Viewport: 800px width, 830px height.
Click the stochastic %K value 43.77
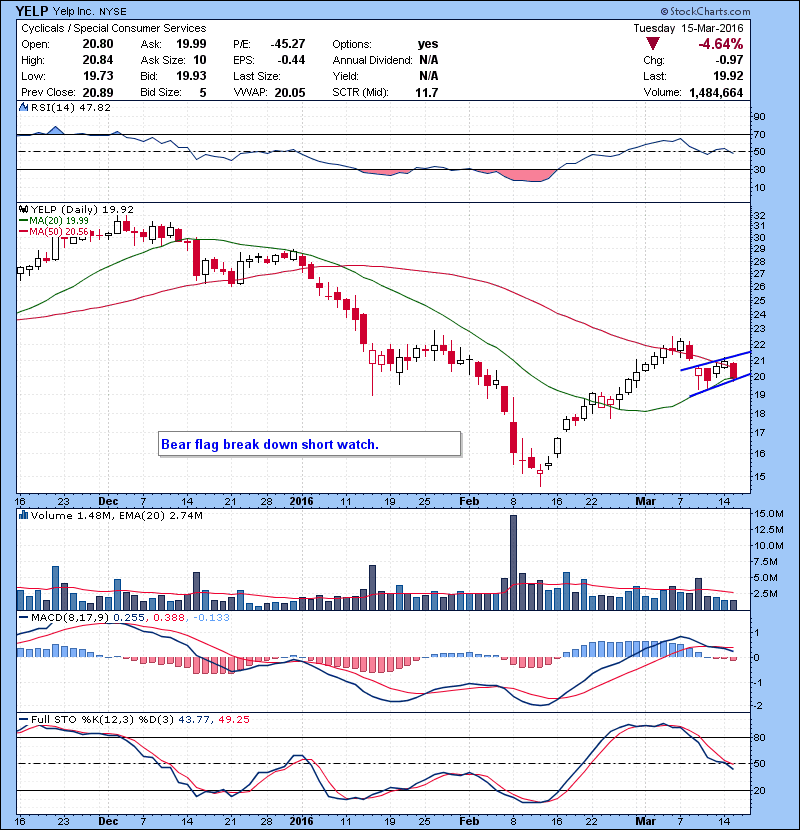tap(193, 719)
